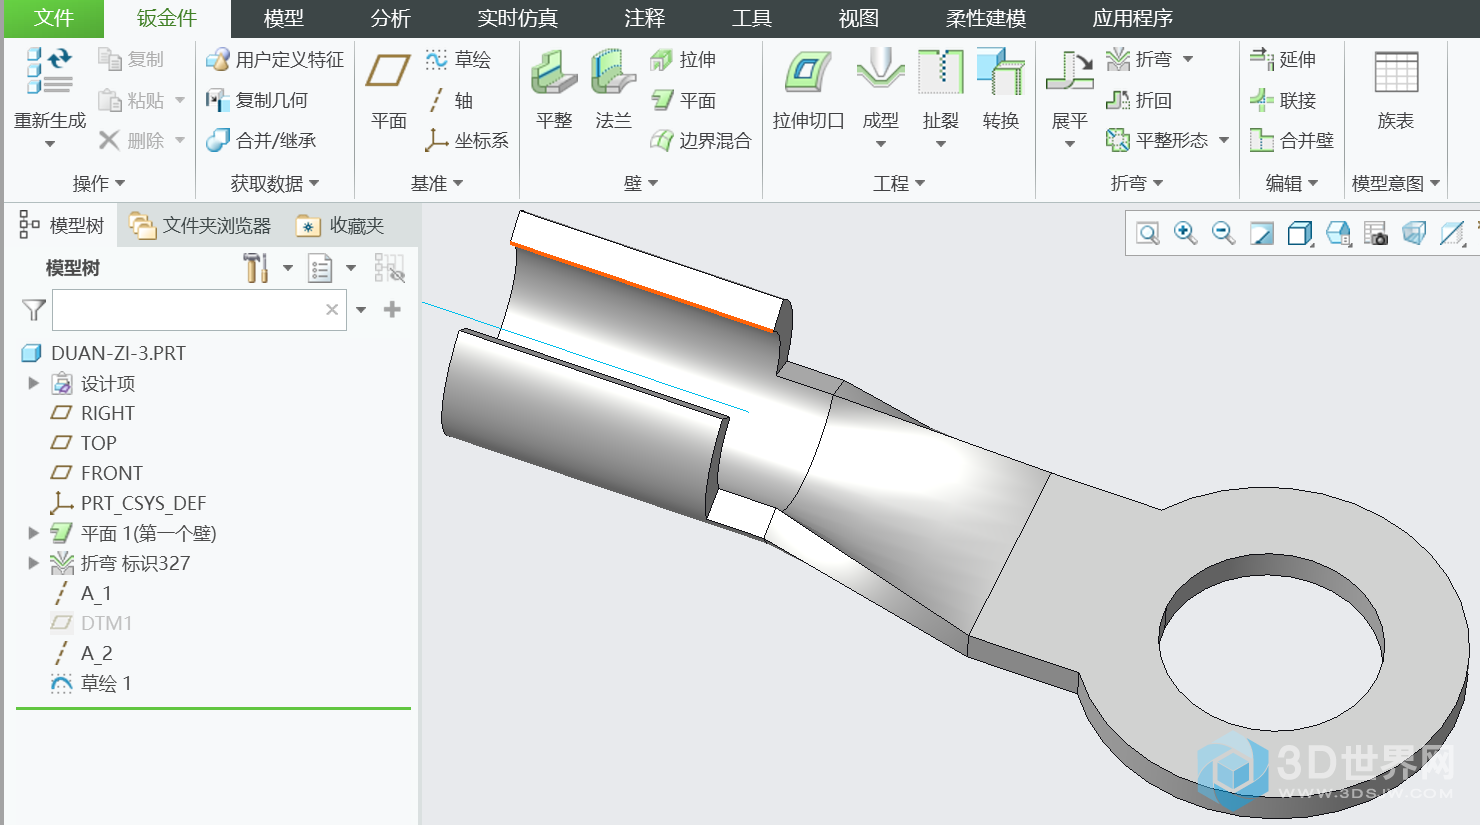Click the 扯裂 (rip) tool icon

click(x=941, y=72)
